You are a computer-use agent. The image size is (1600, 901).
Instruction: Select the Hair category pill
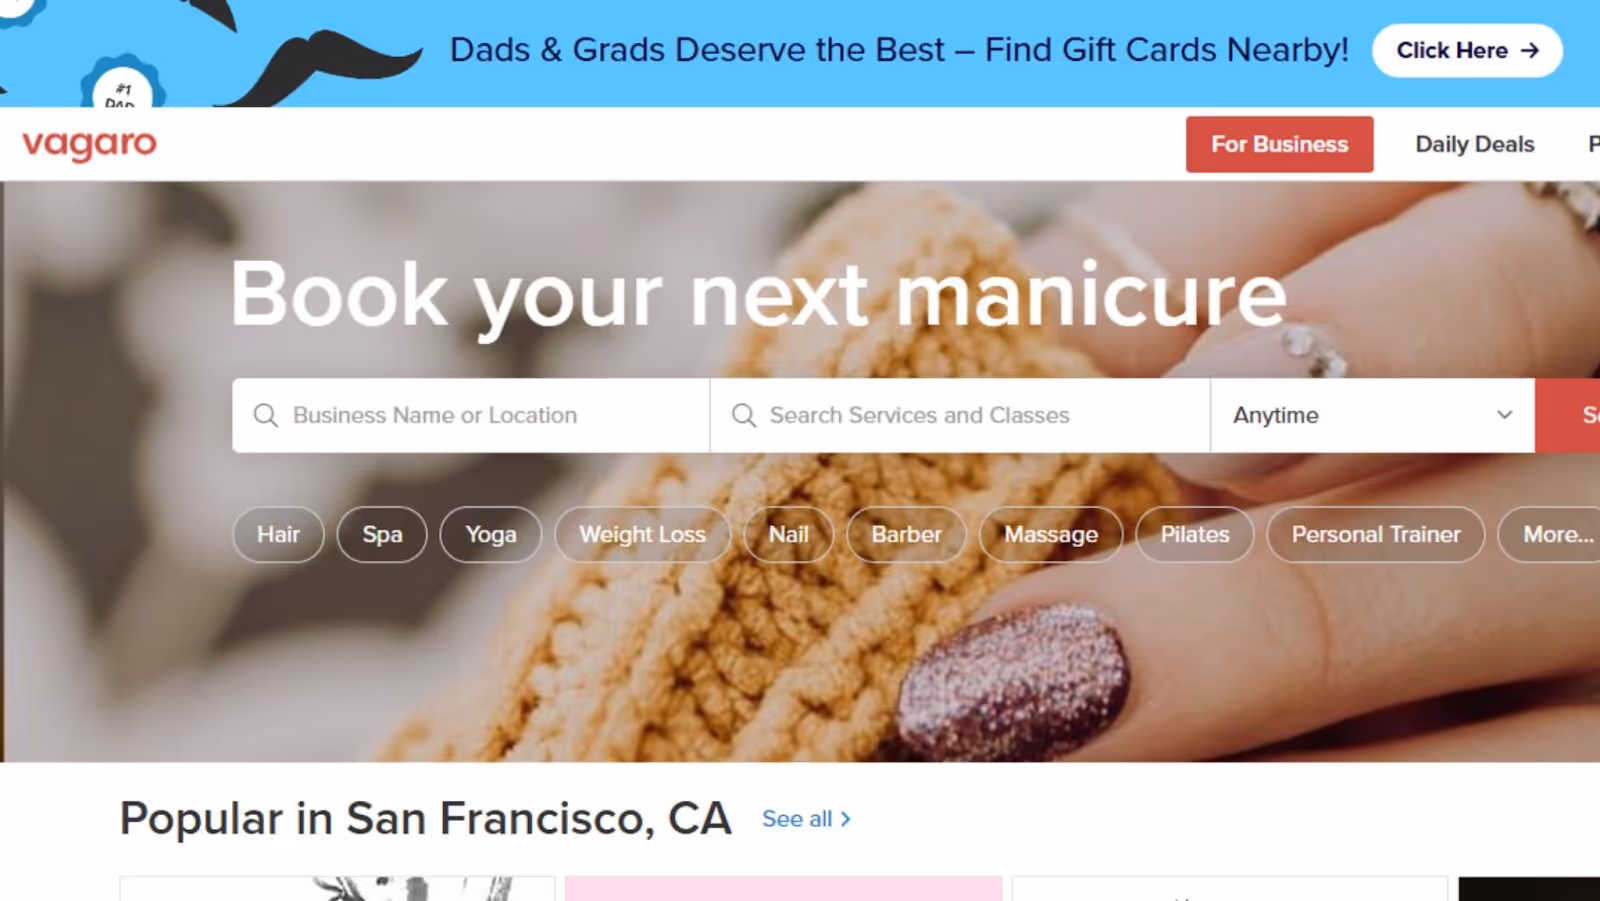point(278,535)
